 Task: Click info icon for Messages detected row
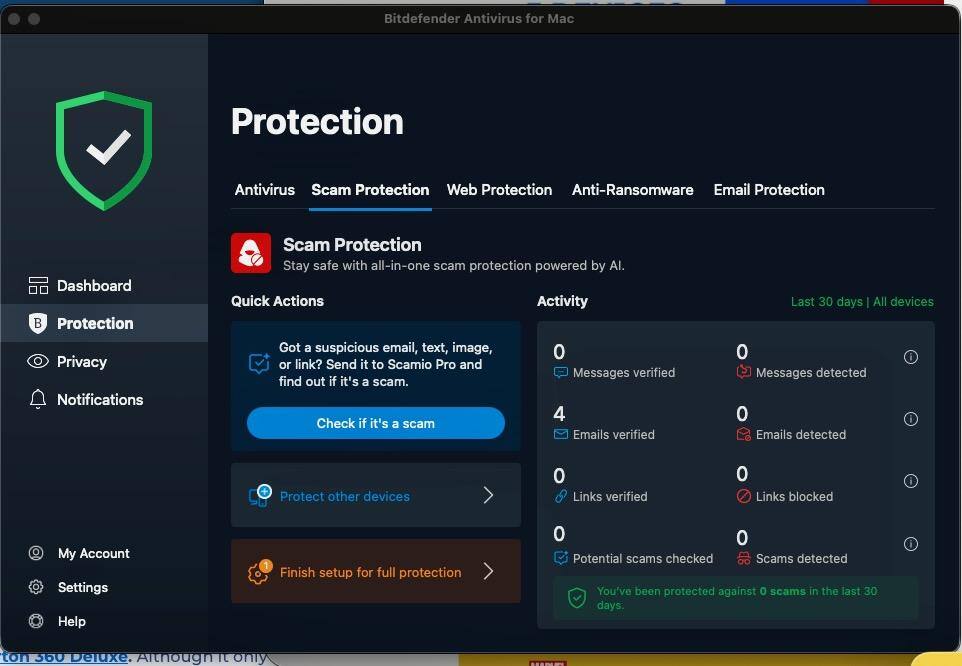[x=910, y=357]
